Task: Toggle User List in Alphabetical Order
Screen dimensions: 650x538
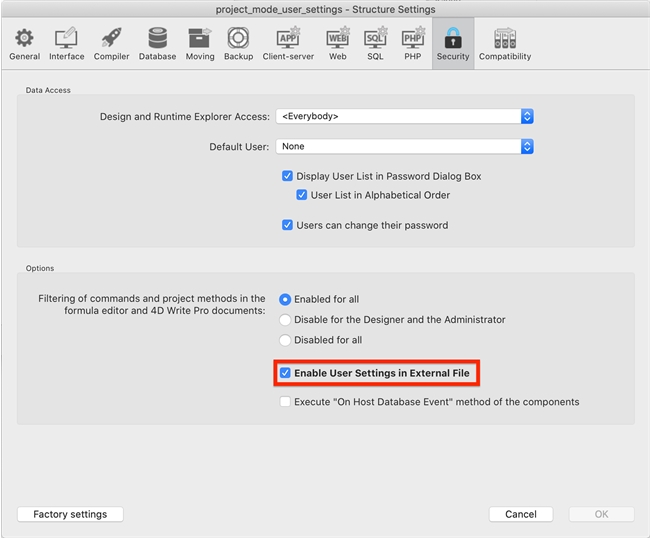Action: [x=302, y=195]
